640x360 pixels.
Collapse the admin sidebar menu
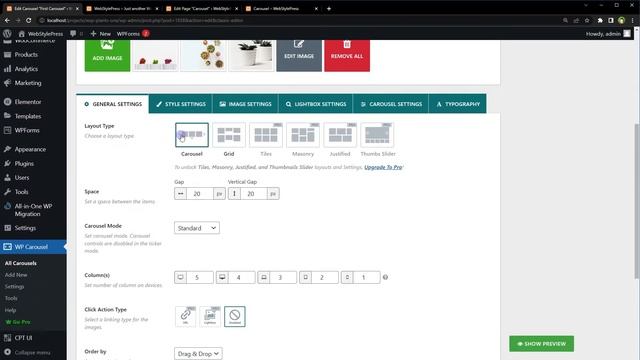(x=27, y=352)
